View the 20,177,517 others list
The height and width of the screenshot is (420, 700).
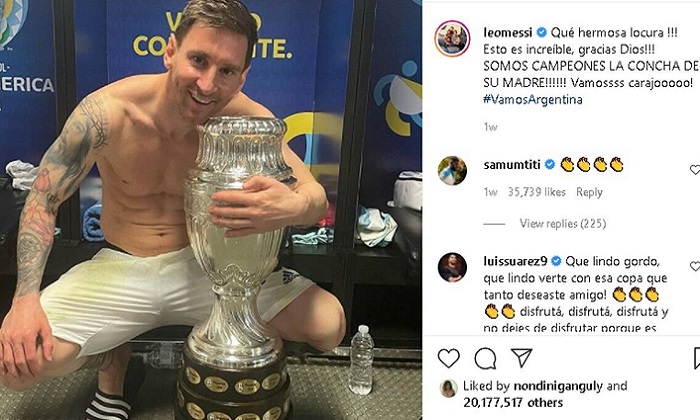click(513, 403)
